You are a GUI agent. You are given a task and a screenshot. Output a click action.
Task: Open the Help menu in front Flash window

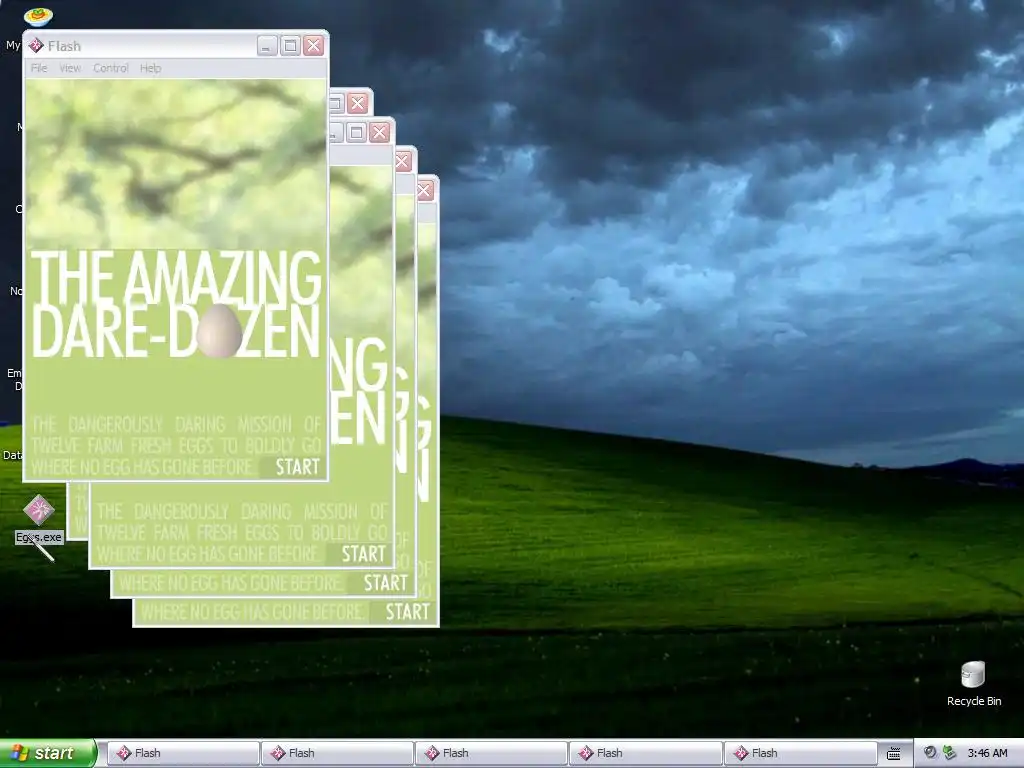click(150, 68)
